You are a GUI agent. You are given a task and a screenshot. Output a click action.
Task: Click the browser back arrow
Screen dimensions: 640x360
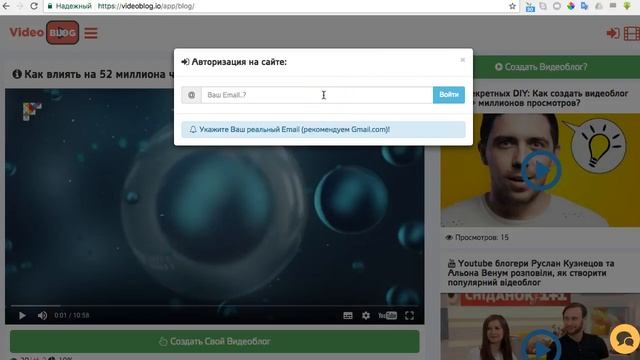[x=6, y=6]
